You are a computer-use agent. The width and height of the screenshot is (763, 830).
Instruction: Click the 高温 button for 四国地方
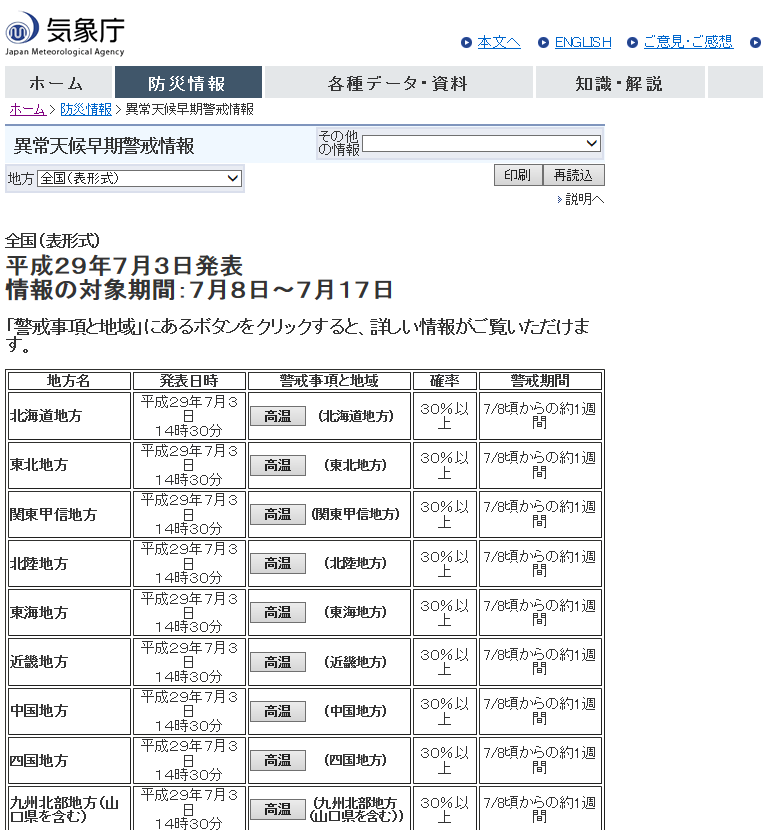click(277, 761)
